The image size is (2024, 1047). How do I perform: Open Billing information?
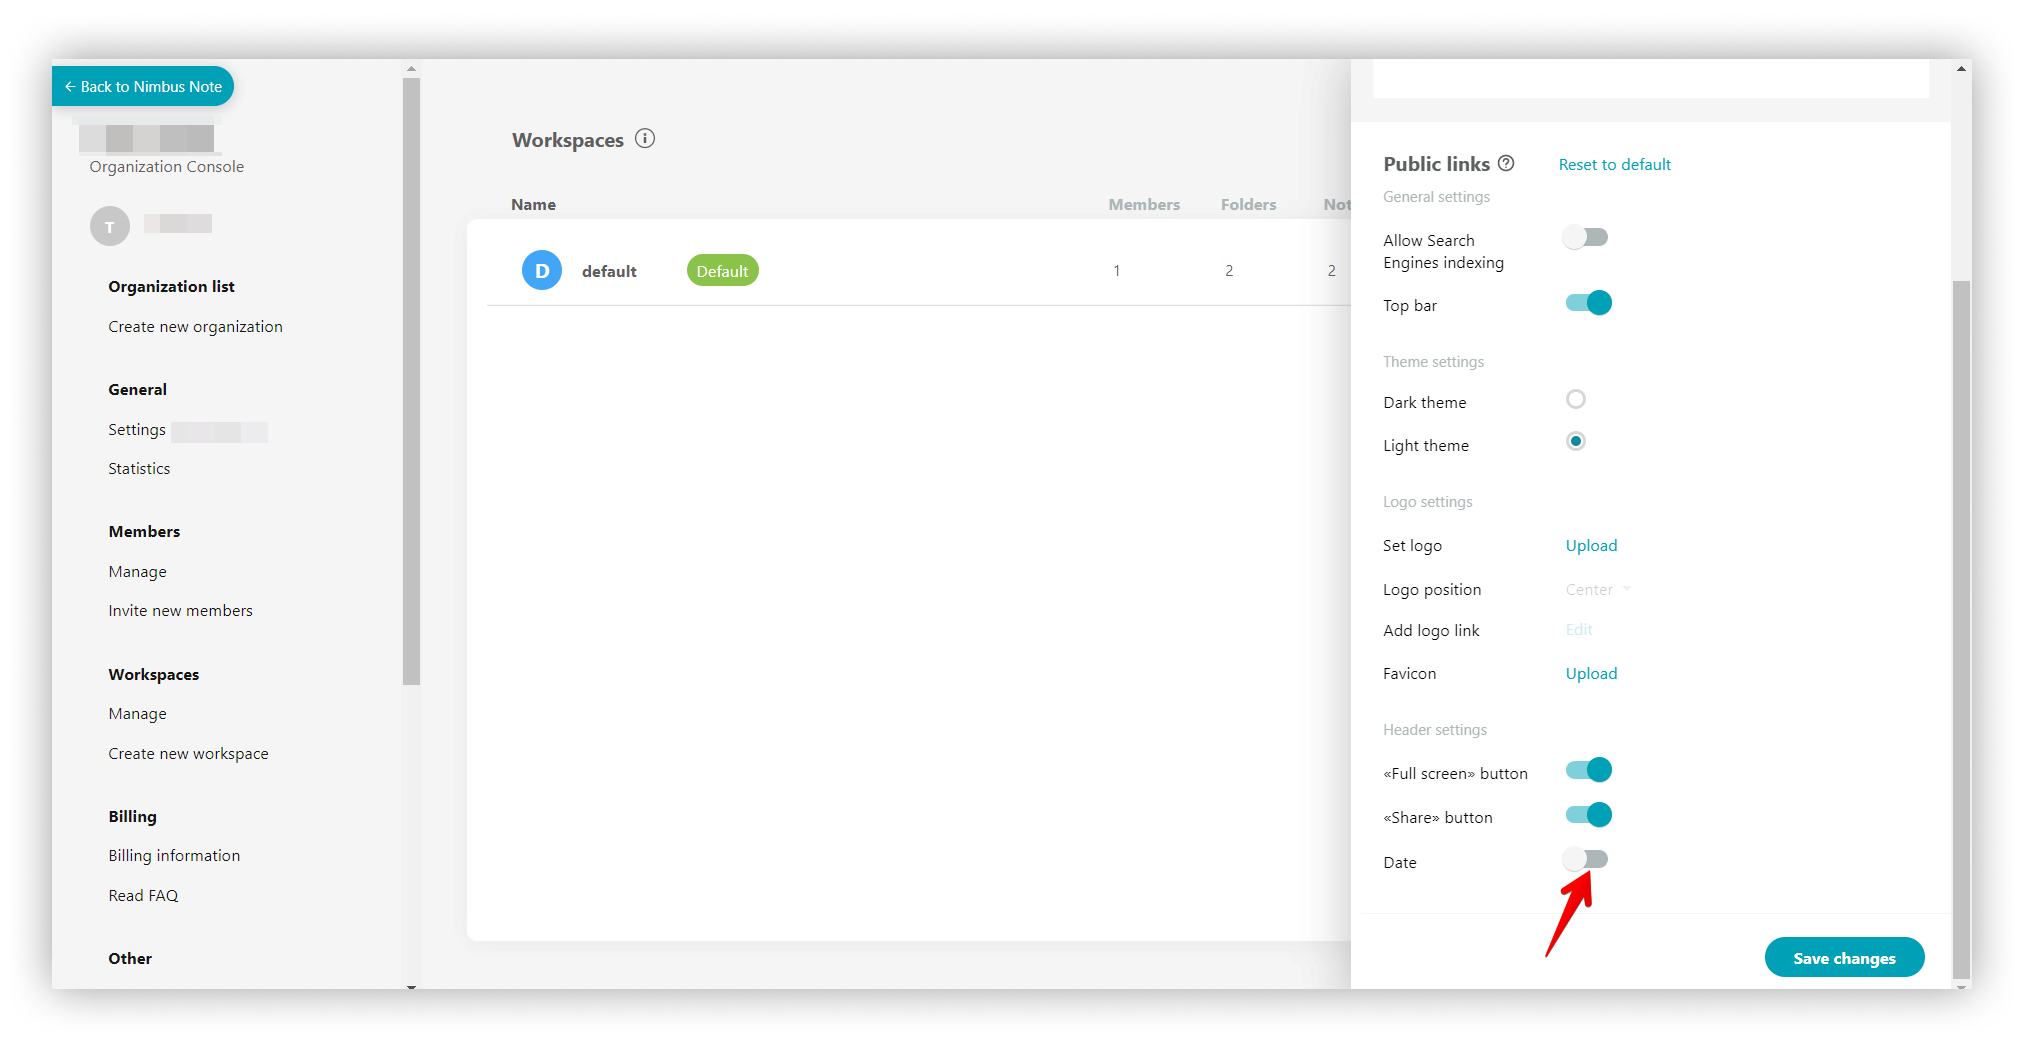click(x=174, y=856)
